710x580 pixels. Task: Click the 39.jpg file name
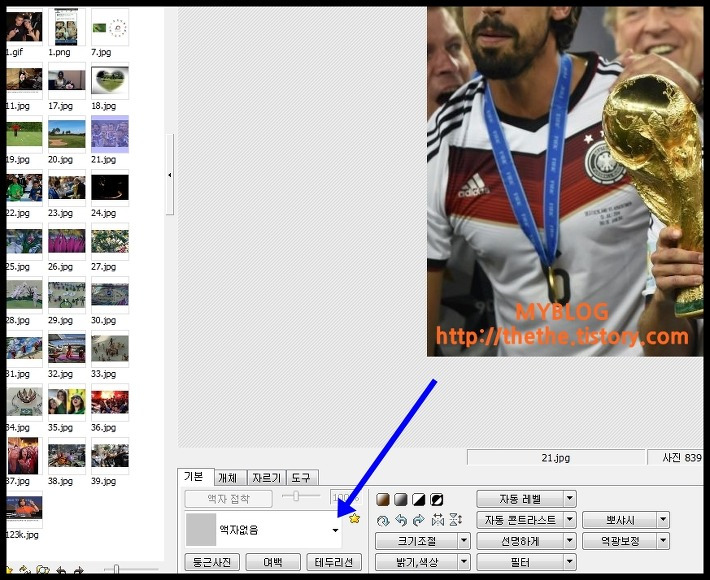coord(104,481)
